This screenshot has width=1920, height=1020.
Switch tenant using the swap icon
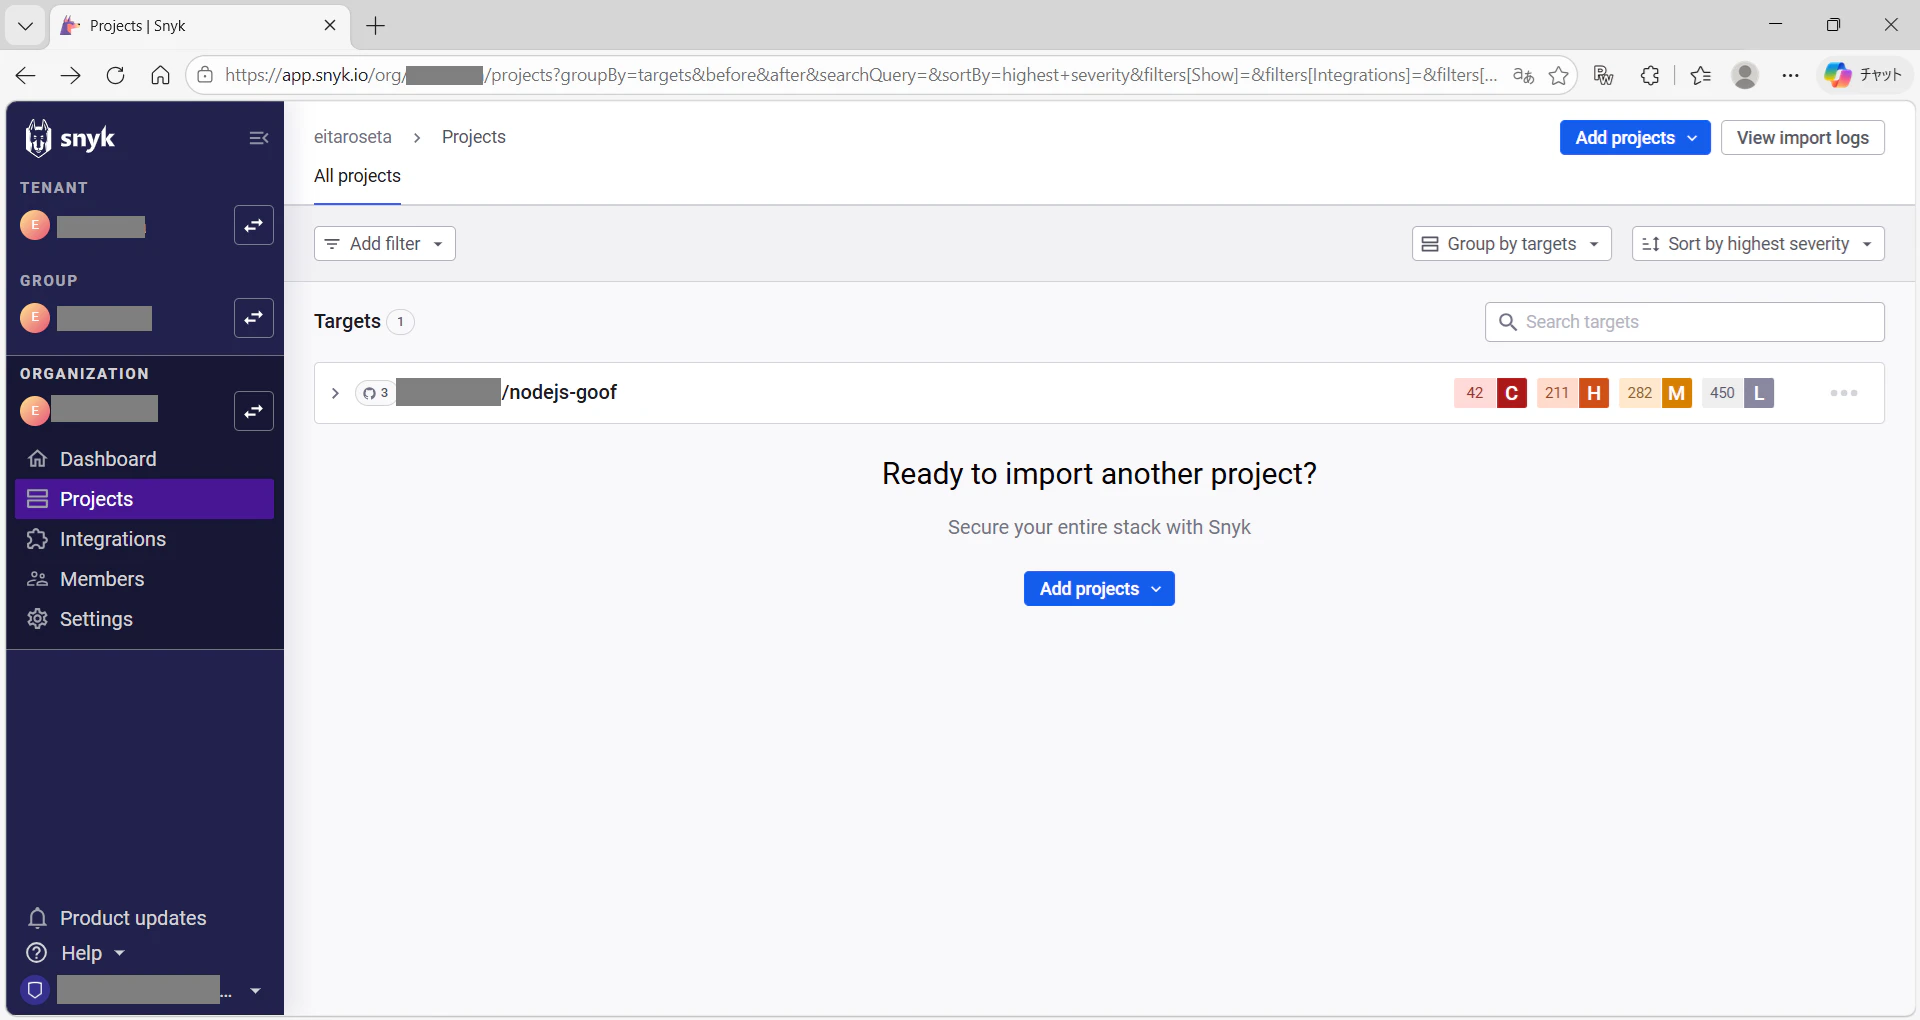coord(254,225)
